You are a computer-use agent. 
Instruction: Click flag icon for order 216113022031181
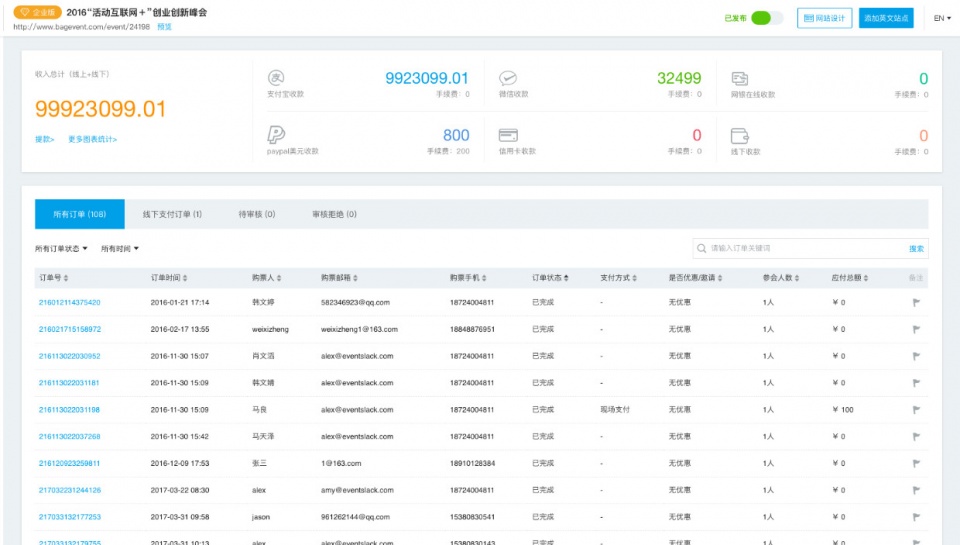pyautogui.click(x=916, y=383)
